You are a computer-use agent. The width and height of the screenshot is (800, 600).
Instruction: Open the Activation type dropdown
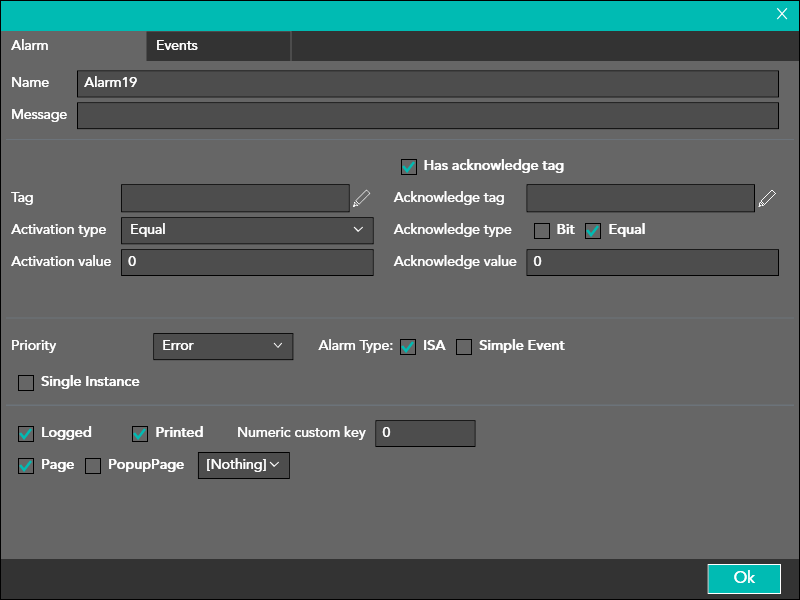(247, 230)
